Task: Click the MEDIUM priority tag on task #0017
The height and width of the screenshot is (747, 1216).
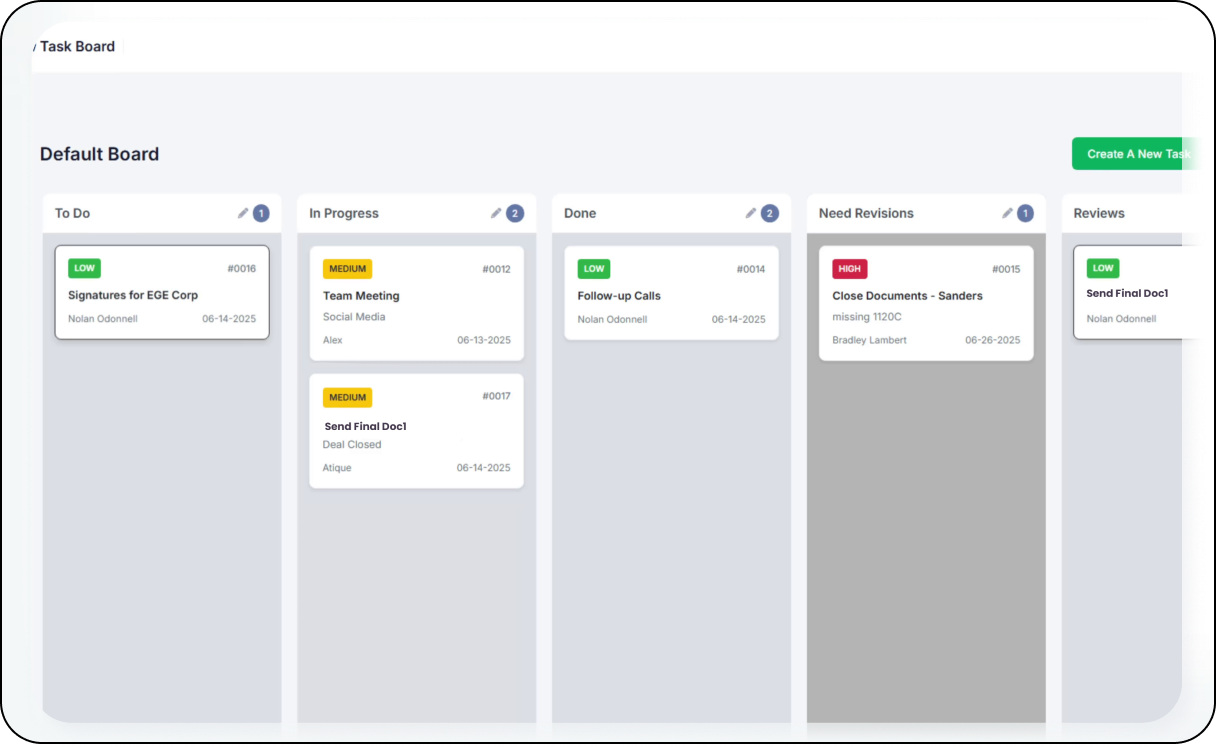Action: (x=347, y=397)
